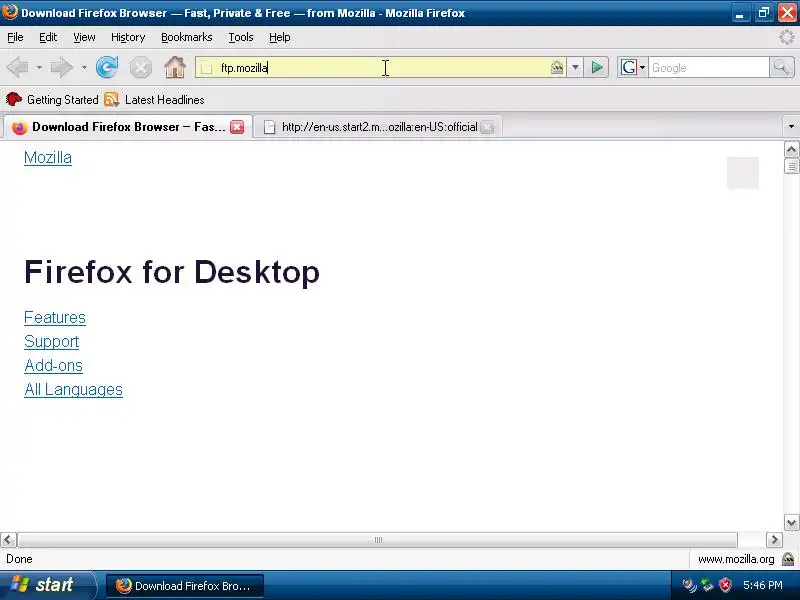Click the status bar security lock icon
800x600 pixels.
(x=788, y=559)
